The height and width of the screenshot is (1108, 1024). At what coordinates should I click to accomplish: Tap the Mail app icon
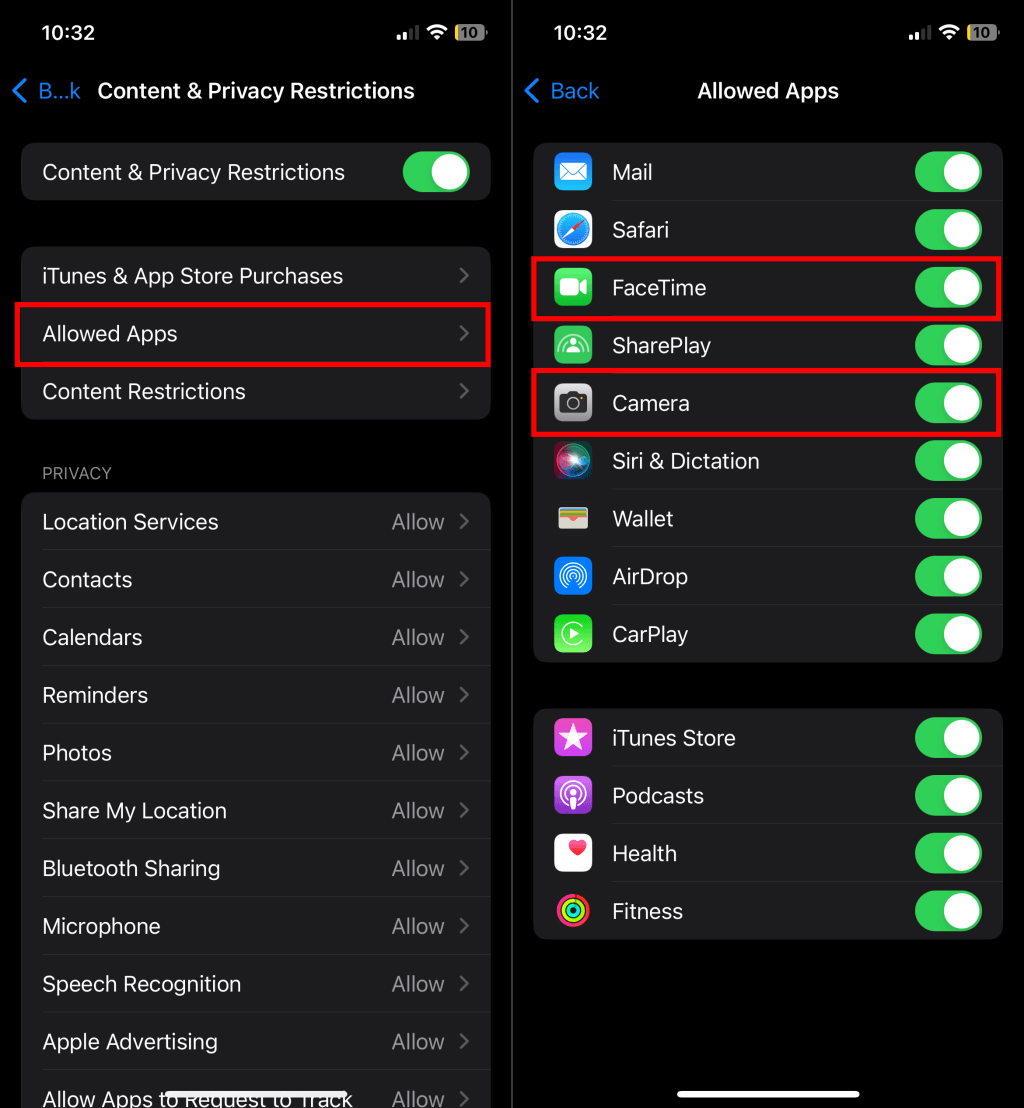tap(572, 172)
